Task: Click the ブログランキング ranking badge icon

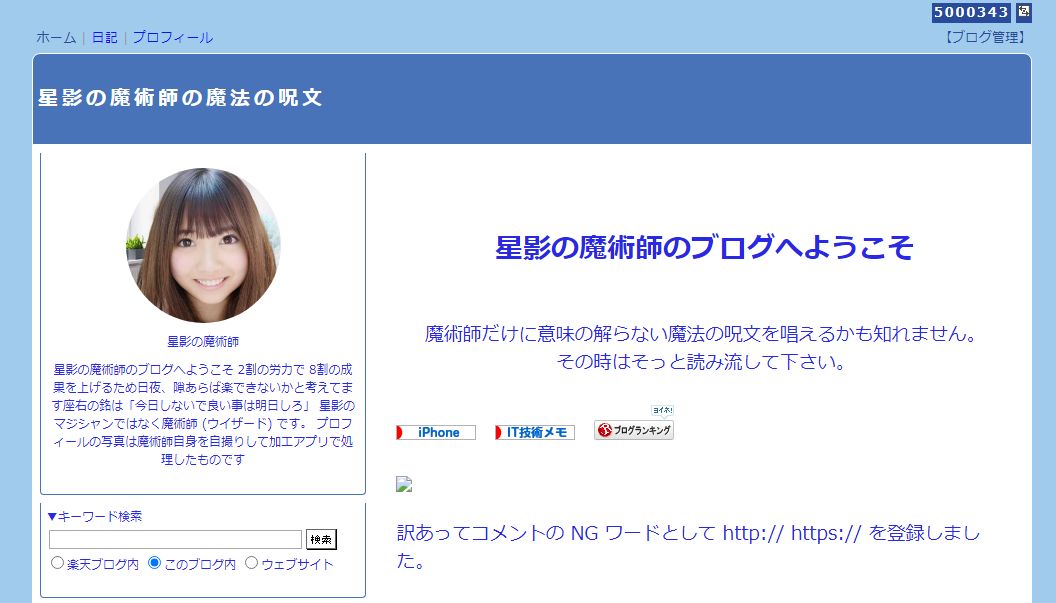Action: tap(633, 429)
